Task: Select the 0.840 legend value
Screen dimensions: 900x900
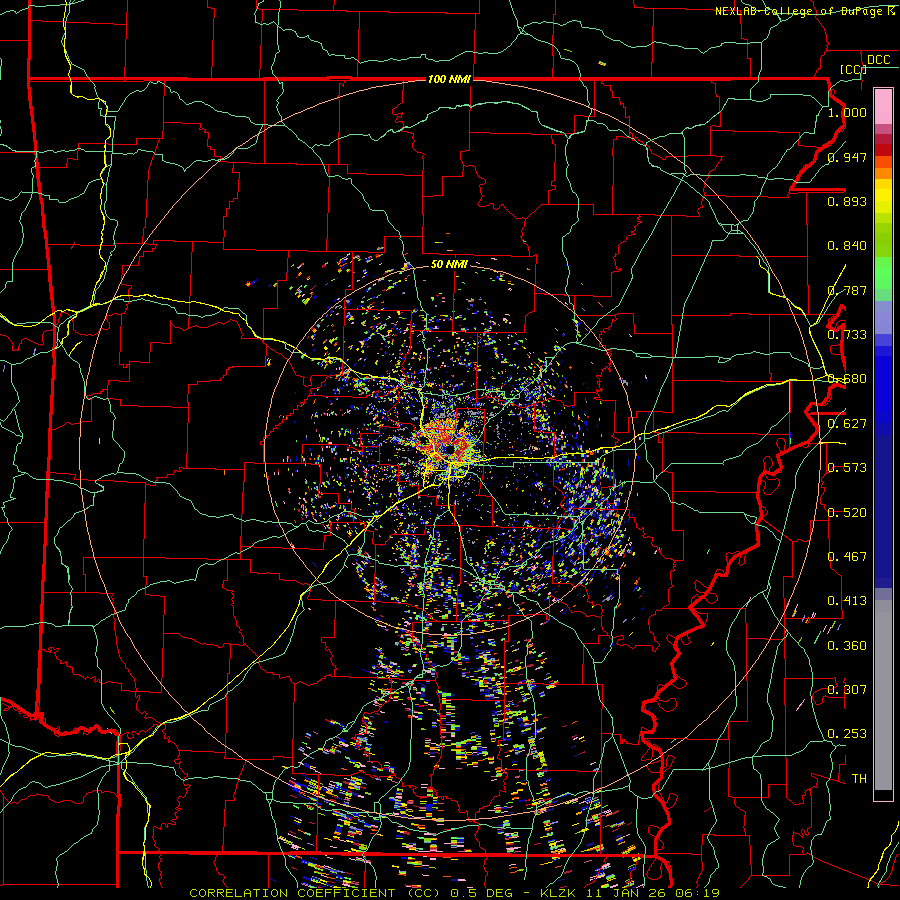Action: click(847, 246)
